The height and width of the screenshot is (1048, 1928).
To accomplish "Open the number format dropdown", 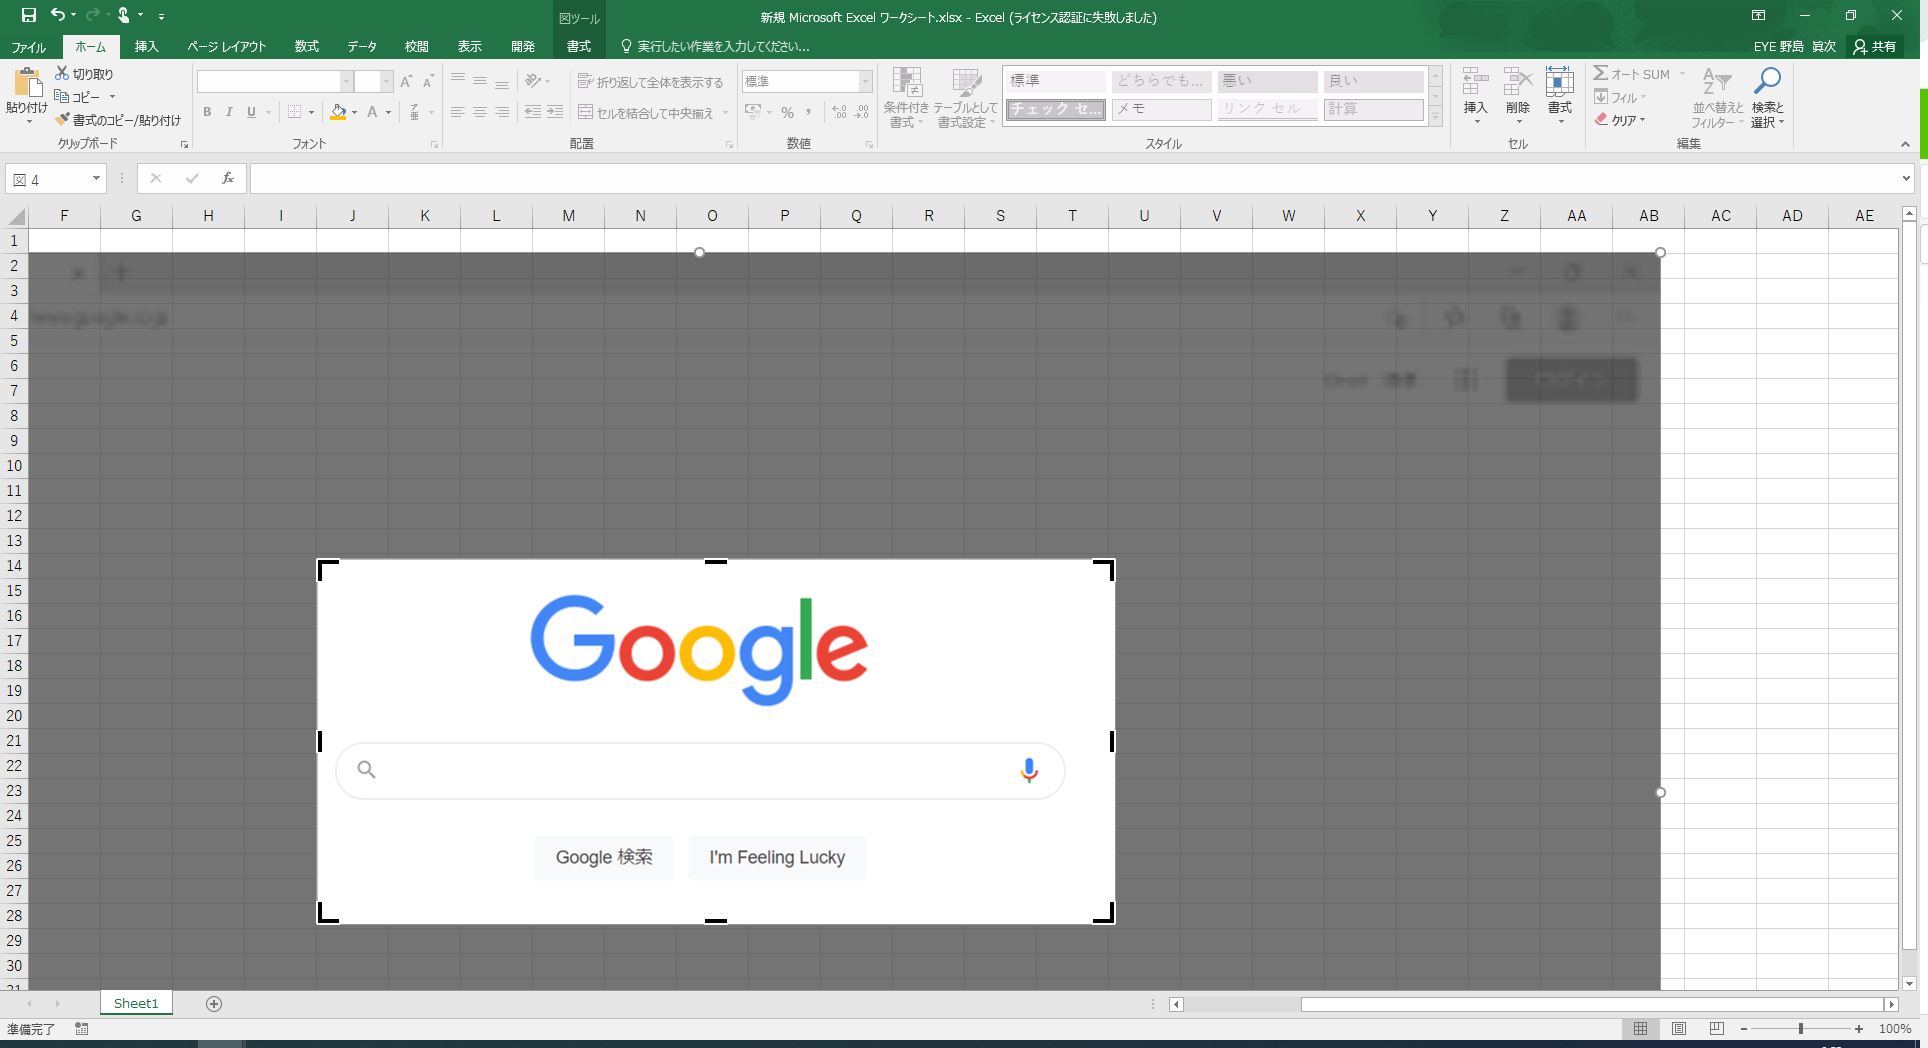I will pos(865,81).
